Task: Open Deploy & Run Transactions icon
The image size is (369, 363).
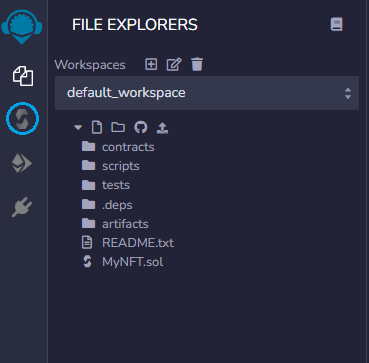Action: click(x=22, y=164)
